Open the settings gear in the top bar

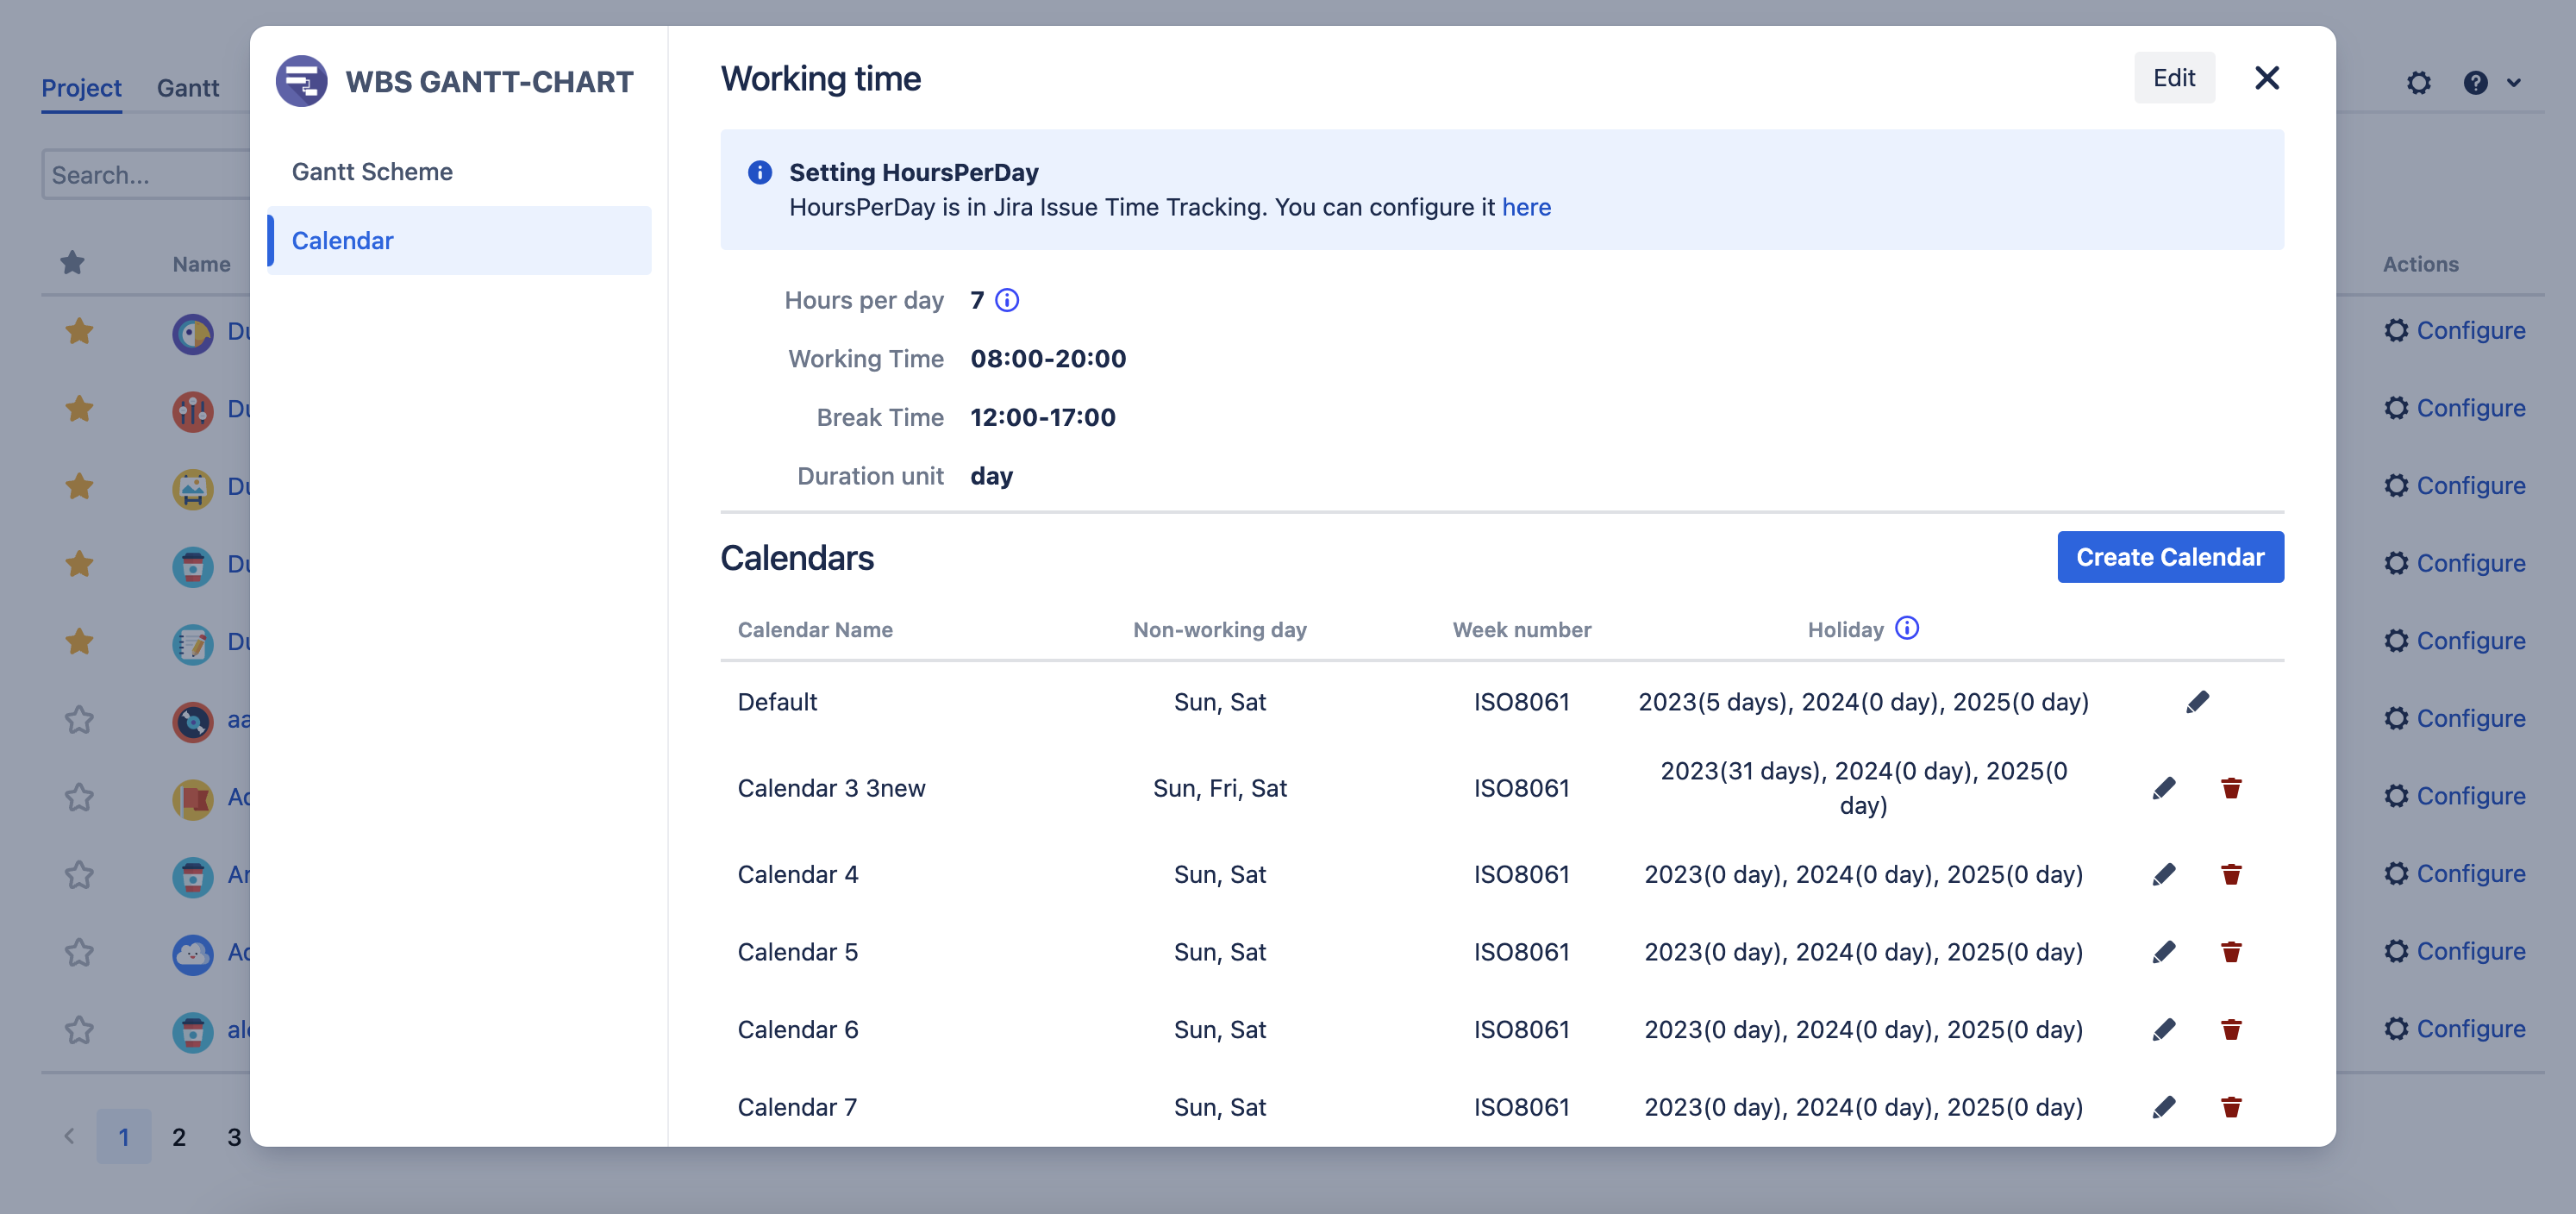click(x=2420, y=83)
